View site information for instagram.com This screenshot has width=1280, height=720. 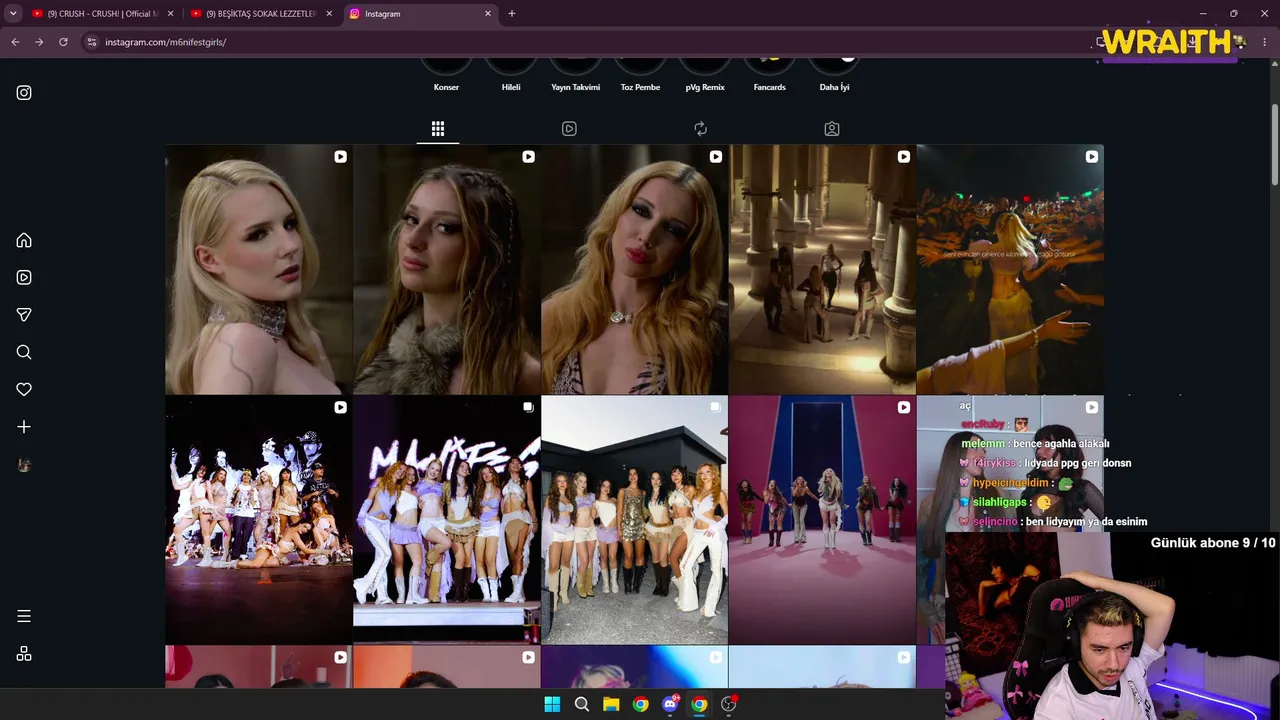point(91,42)
